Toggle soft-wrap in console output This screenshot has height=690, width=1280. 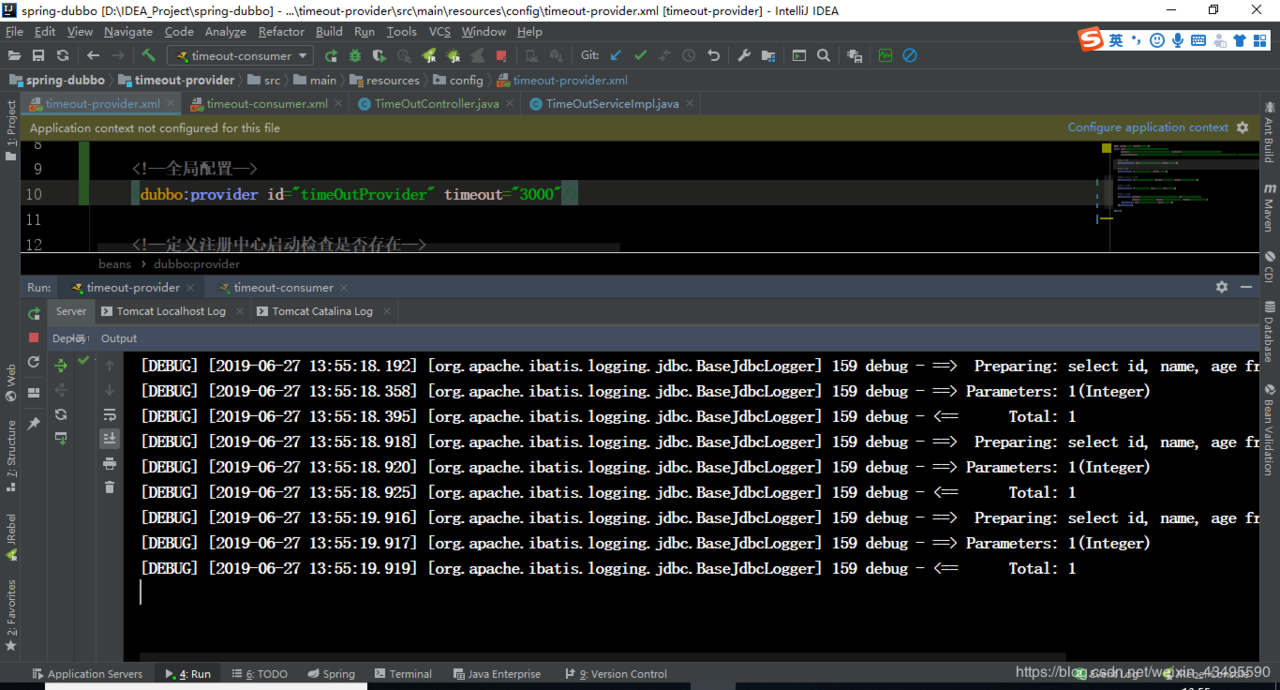(x=109, y=415)
